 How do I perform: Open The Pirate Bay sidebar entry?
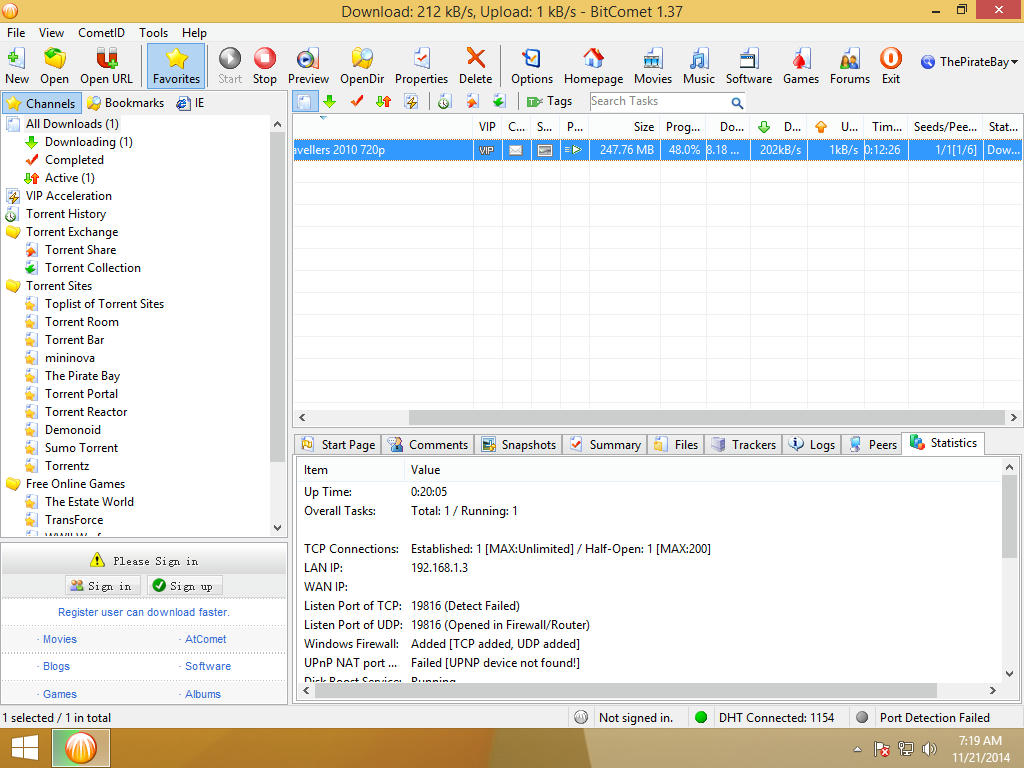coord(82,376)
